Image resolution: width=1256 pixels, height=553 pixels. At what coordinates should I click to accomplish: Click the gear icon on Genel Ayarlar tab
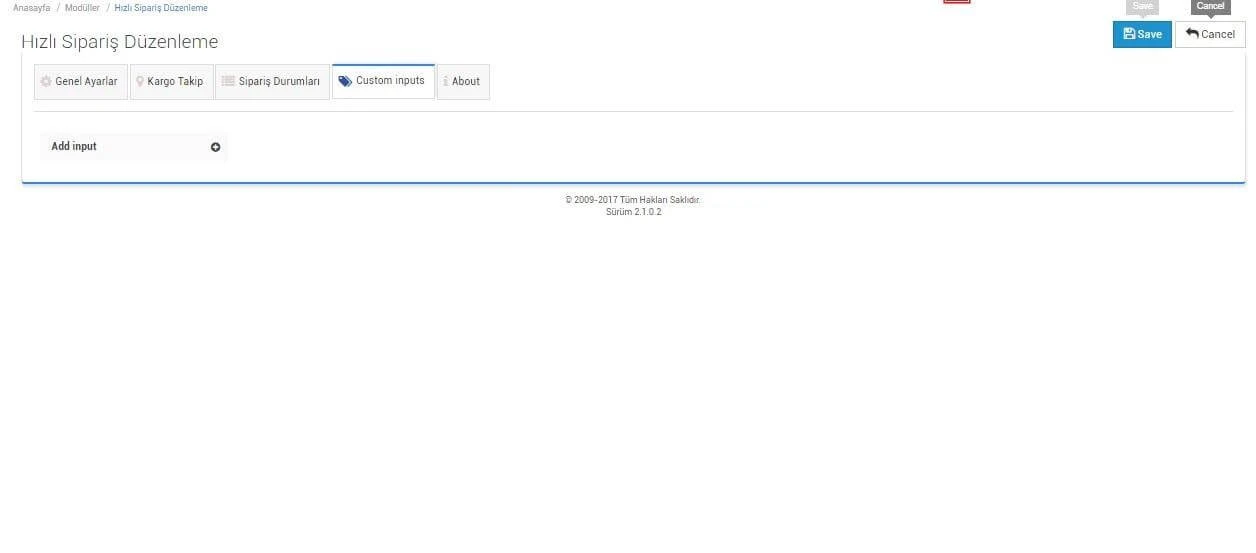(x=46, y=82)
